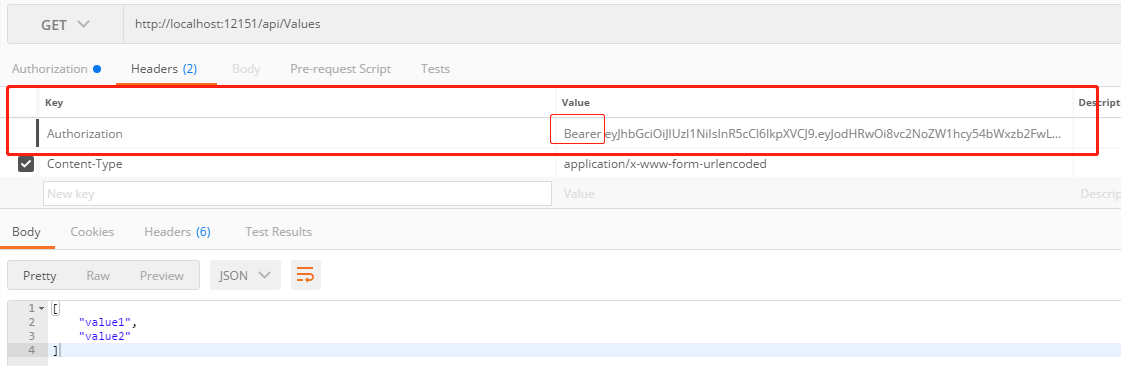Click the Authorization key cell
Viewport: 1121px width, 366px height.
[x=297, y=134]
